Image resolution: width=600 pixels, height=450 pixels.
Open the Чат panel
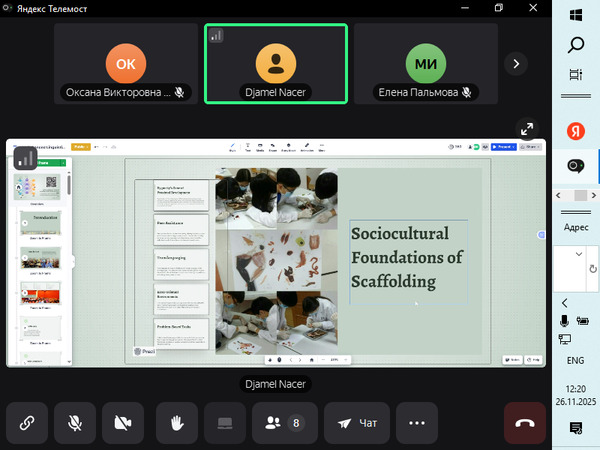[x=357, y=423]
